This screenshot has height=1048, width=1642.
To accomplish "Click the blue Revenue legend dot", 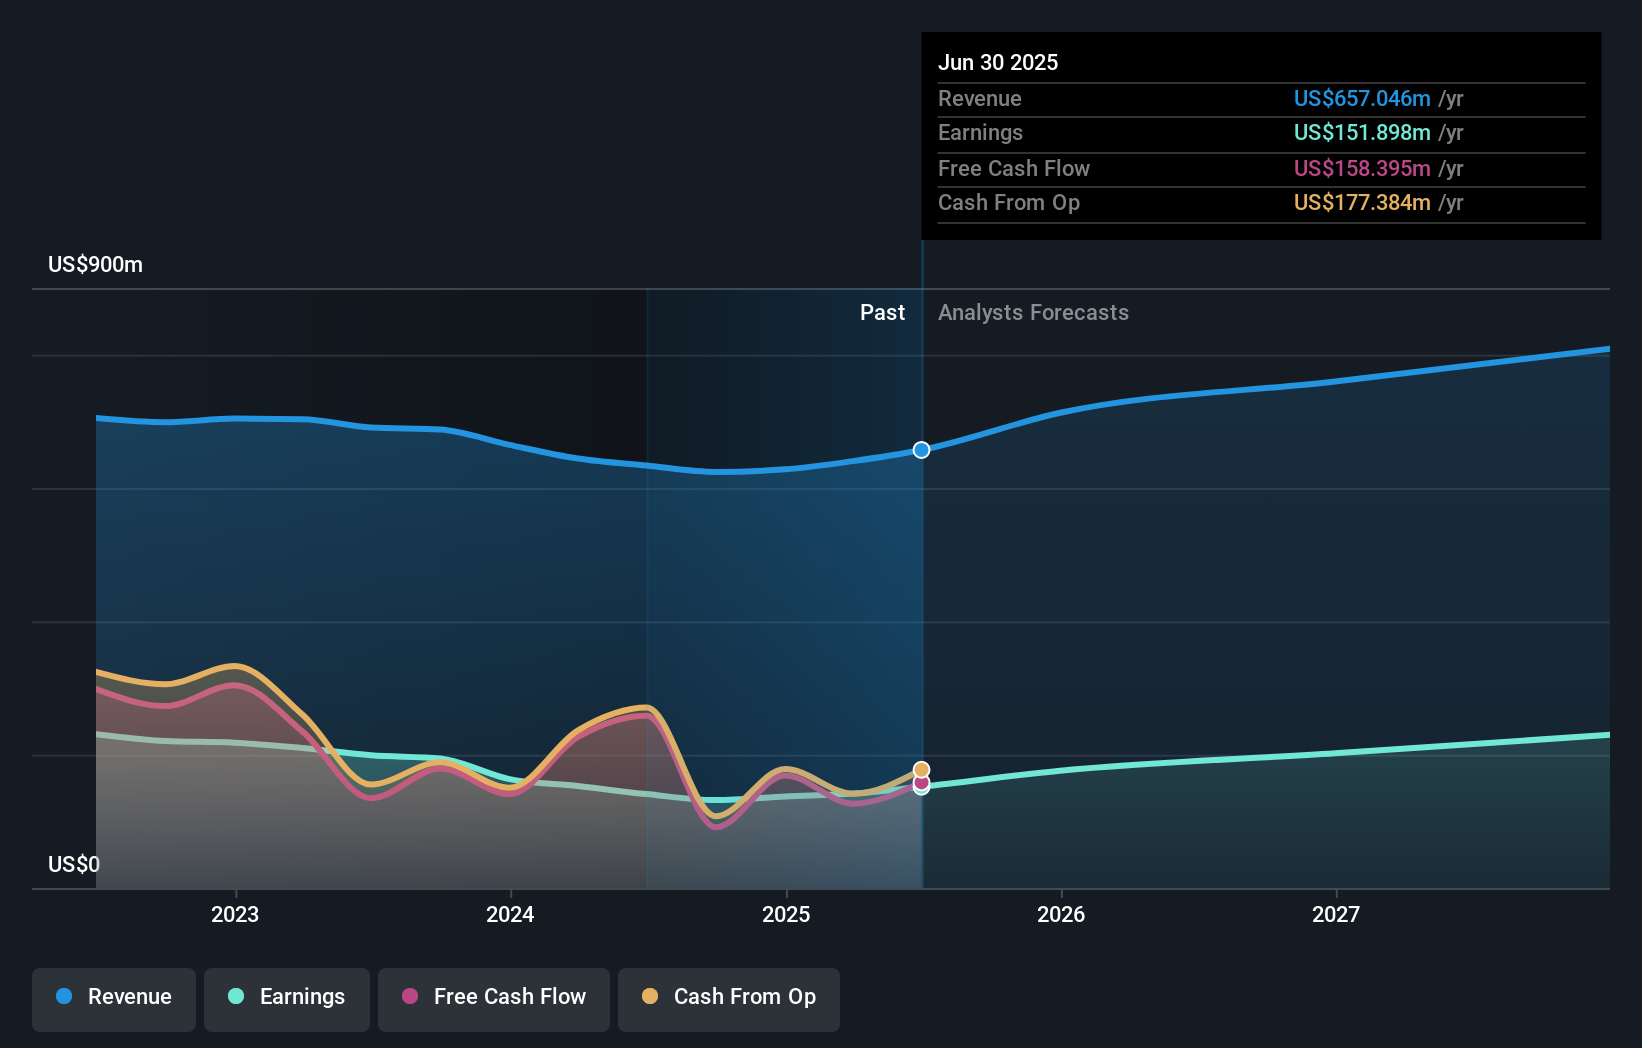I will coord(64,996).
